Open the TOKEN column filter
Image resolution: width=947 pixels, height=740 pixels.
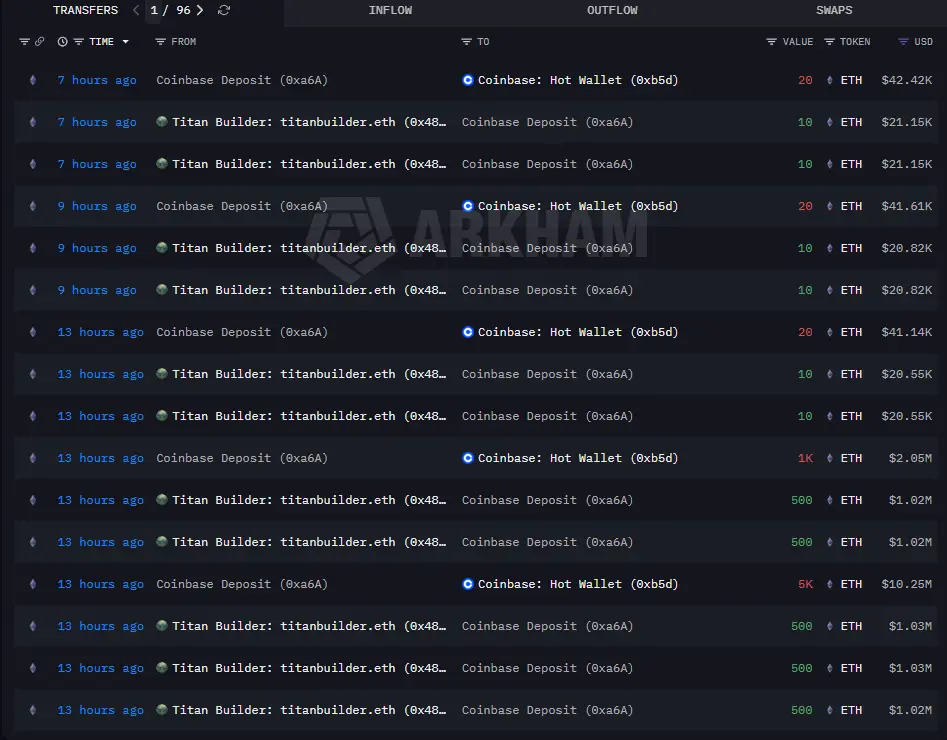click(x=829, y=42)
